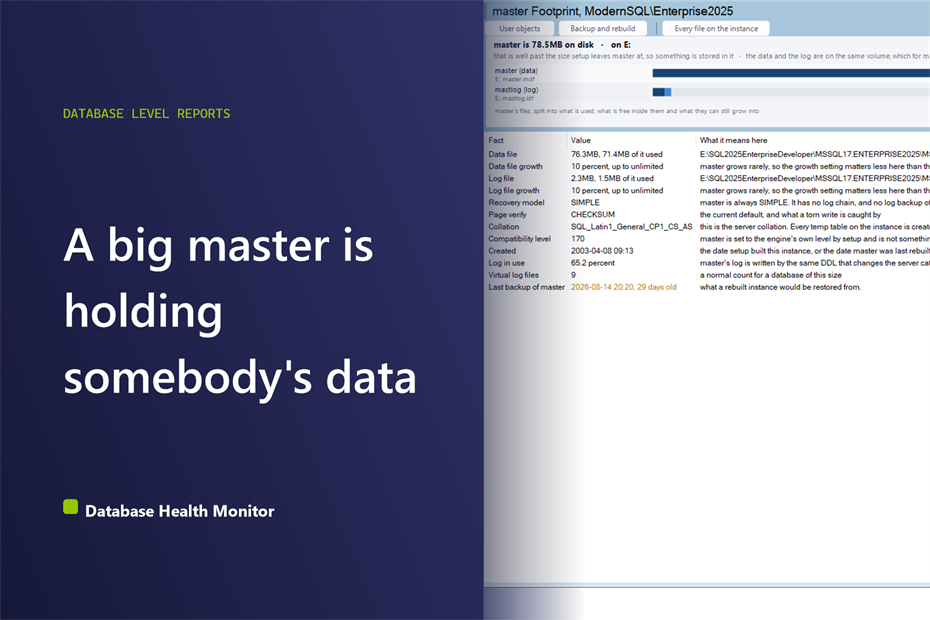
Task: Click the mastlog (log) file label
Action: click(x=517, y=90)
